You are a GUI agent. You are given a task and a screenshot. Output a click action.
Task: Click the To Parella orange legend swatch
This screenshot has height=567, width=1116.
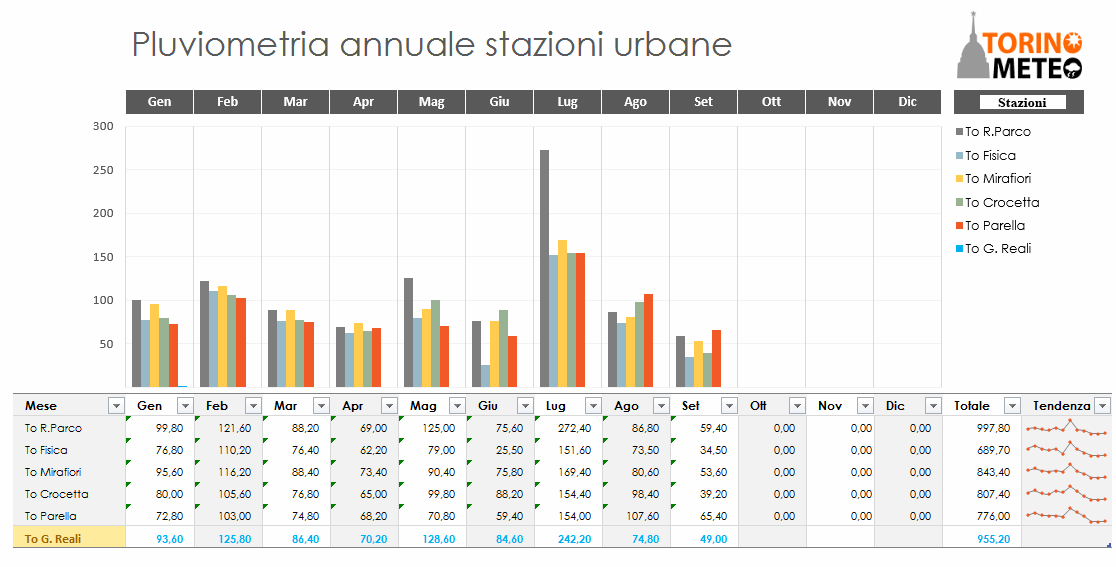(959, 226)
